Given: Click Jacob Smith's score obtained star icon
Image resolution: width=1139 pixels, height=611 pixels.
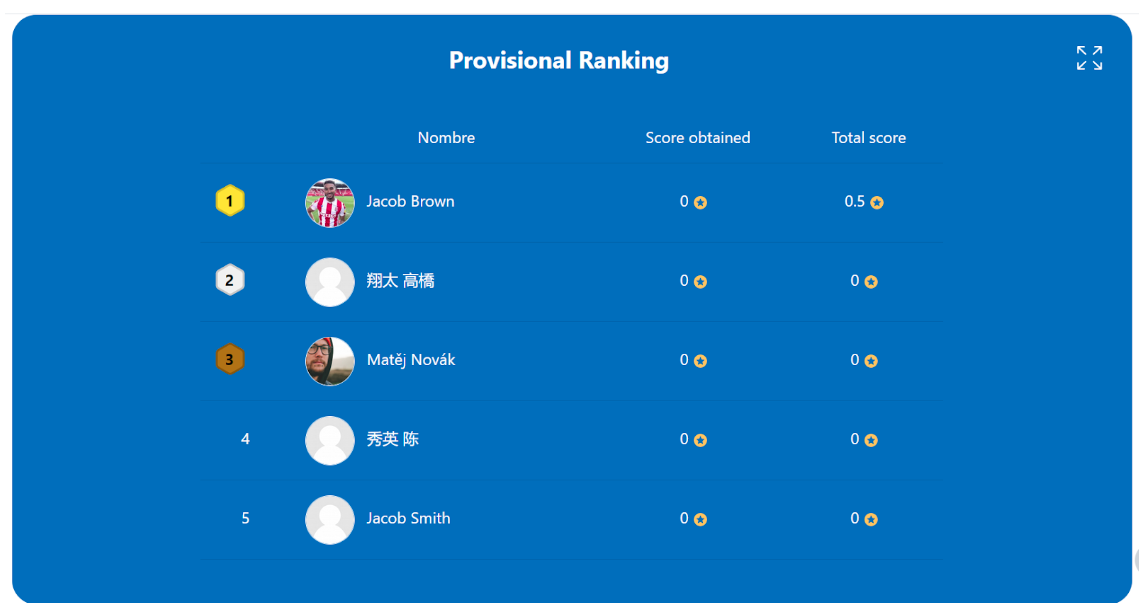Looking at the screenshot, I should click(x=700, y=519).
